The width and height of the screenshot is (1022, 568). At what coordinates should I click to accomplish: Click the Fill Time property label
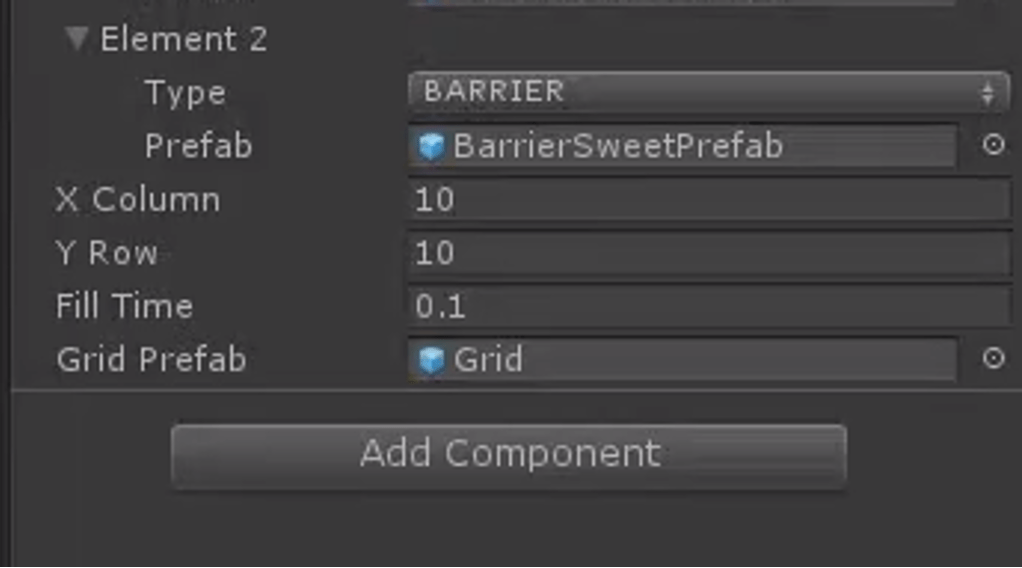click(124, 306)
